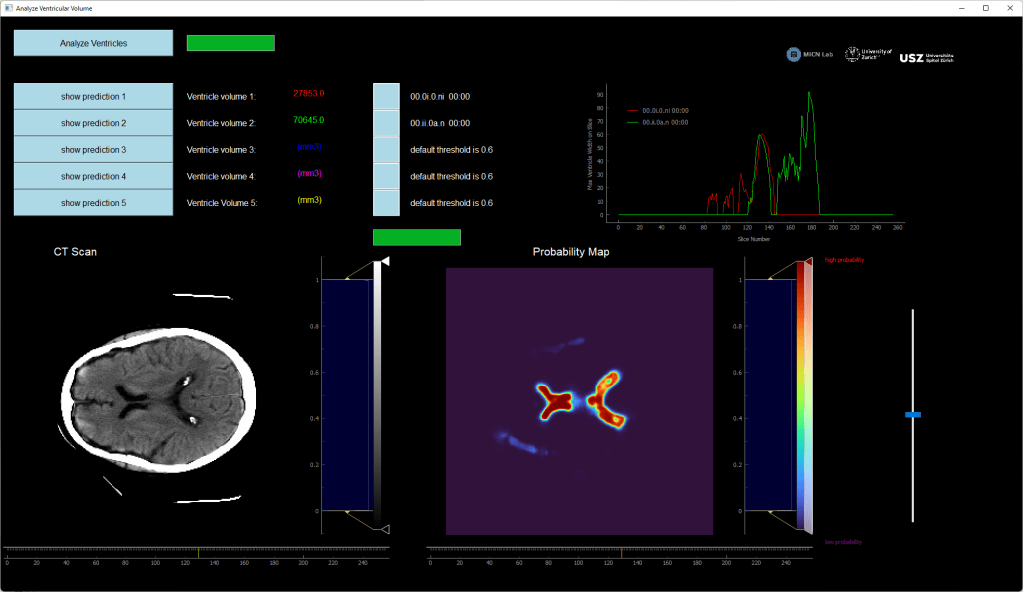Click small square button beside 00.ii.0a.n
Image resolution: width=1023 pixels, height=592 pixels.
386,123
